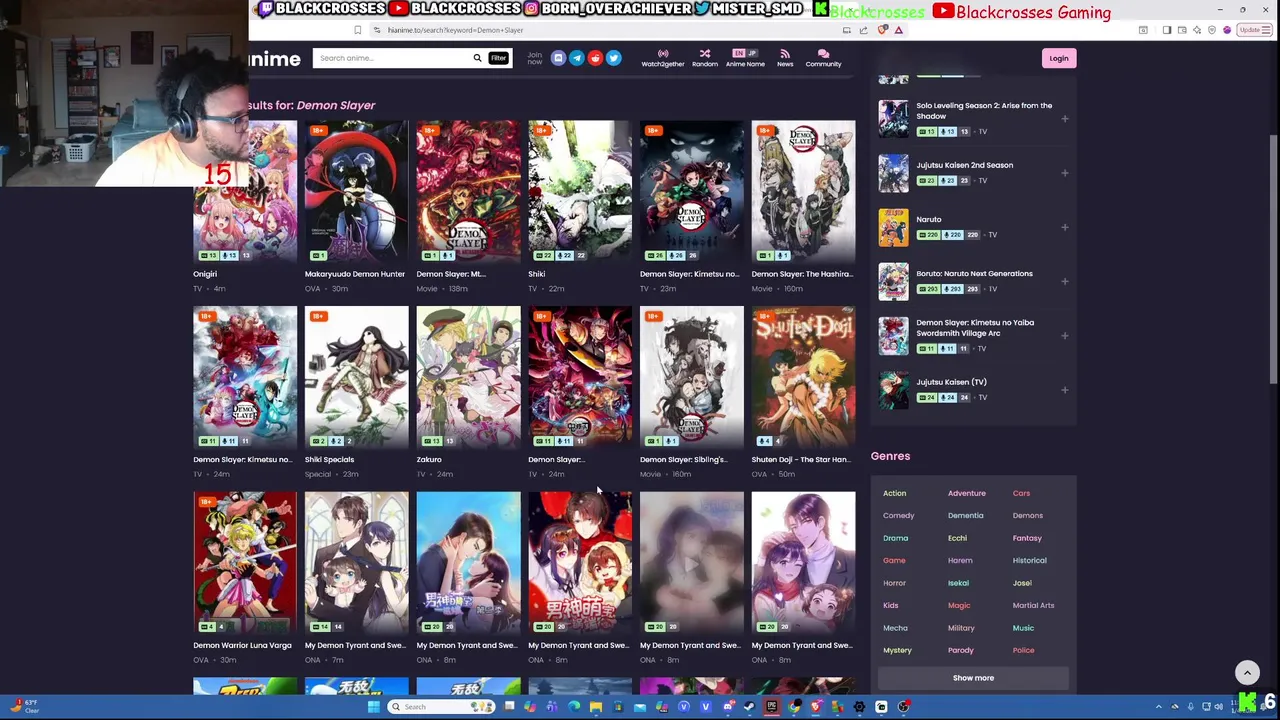This screenshot has width=1280, height=720.
Task: Add Jujutsu Kaisen 2nd Season to list
Action: (1064, 173)
